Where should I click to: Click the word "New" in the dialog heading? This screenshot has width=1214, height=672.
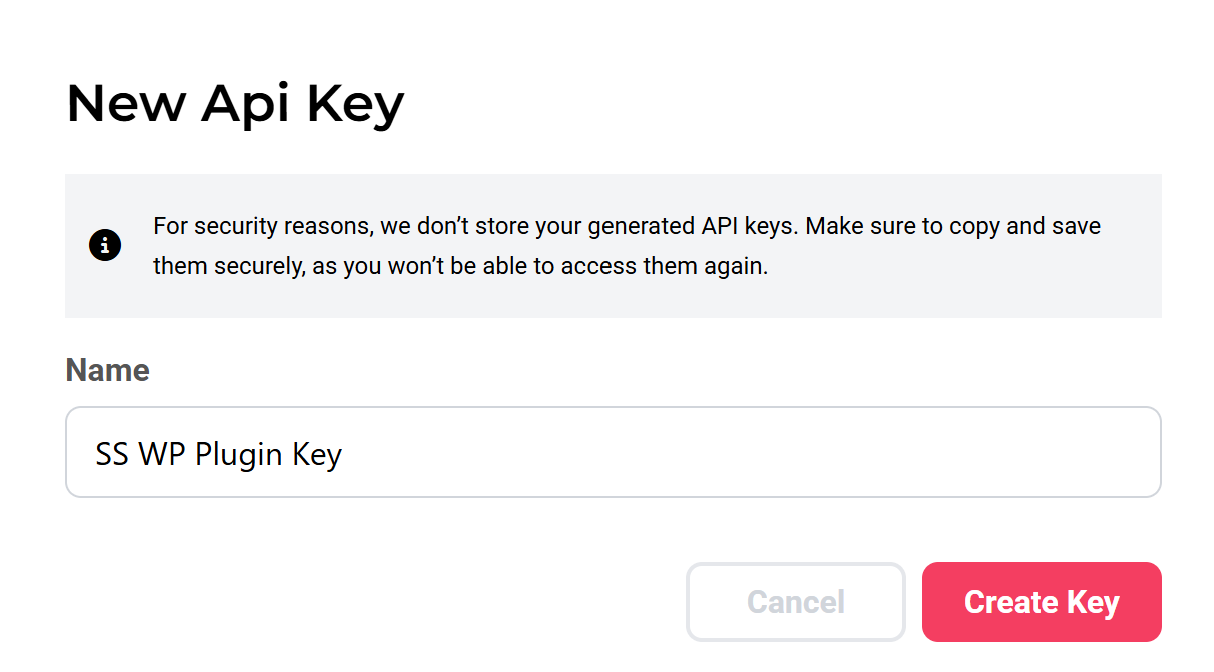click(125, 103)
